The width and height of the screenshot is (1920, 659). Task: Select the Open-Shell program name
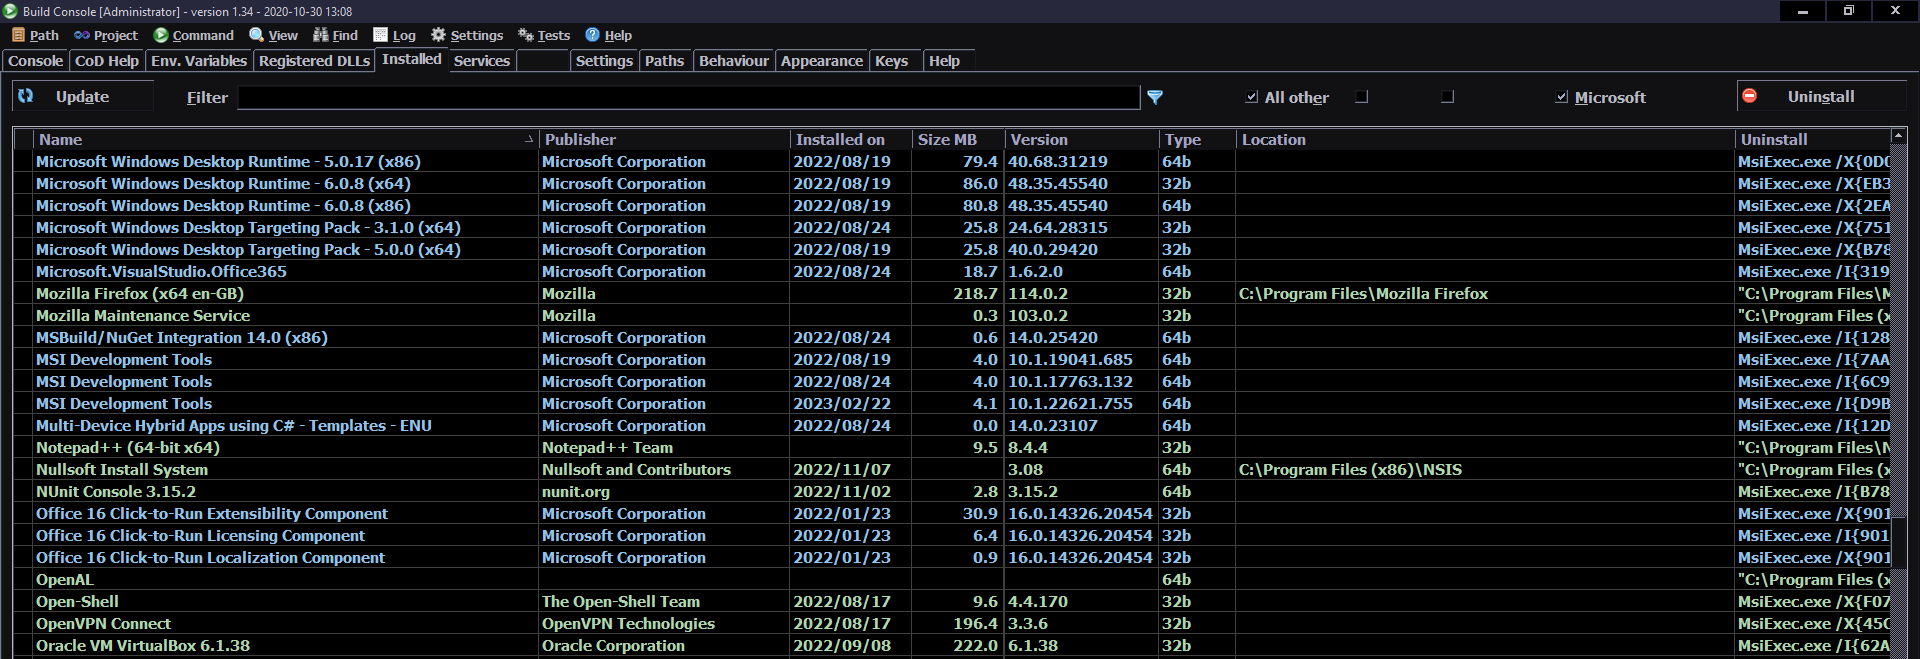(x=77, y=602)
